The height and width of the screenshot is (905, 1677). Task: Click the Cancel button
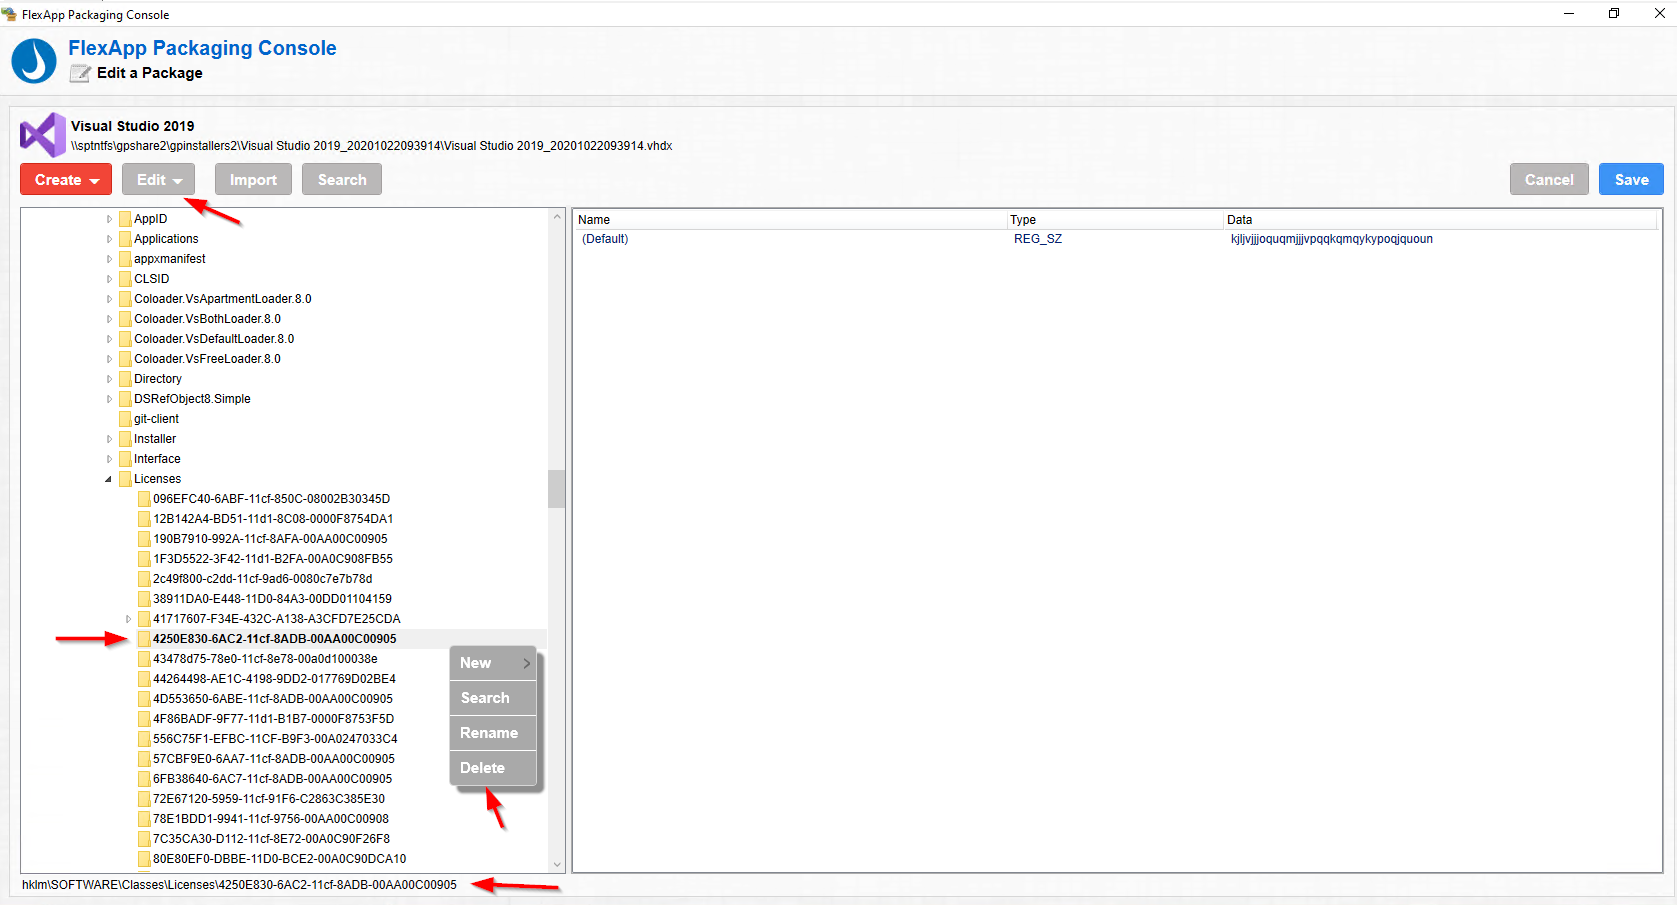(1549, 180)
